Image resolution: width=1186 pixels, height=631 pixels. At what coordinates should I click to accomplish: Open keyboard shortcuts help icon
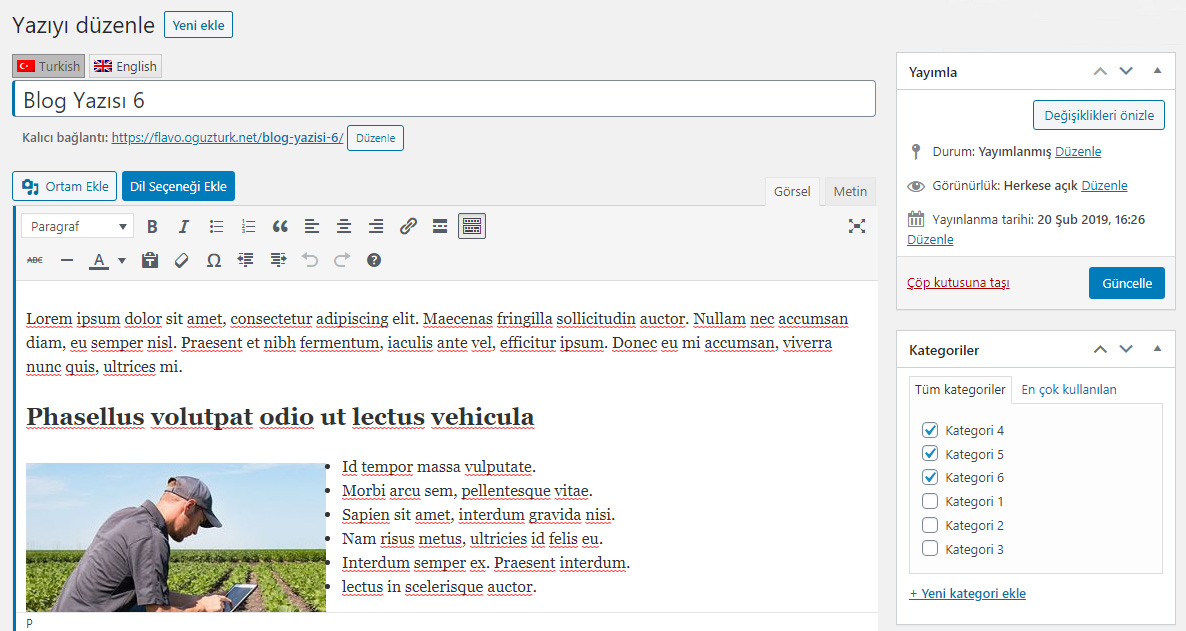374,260
